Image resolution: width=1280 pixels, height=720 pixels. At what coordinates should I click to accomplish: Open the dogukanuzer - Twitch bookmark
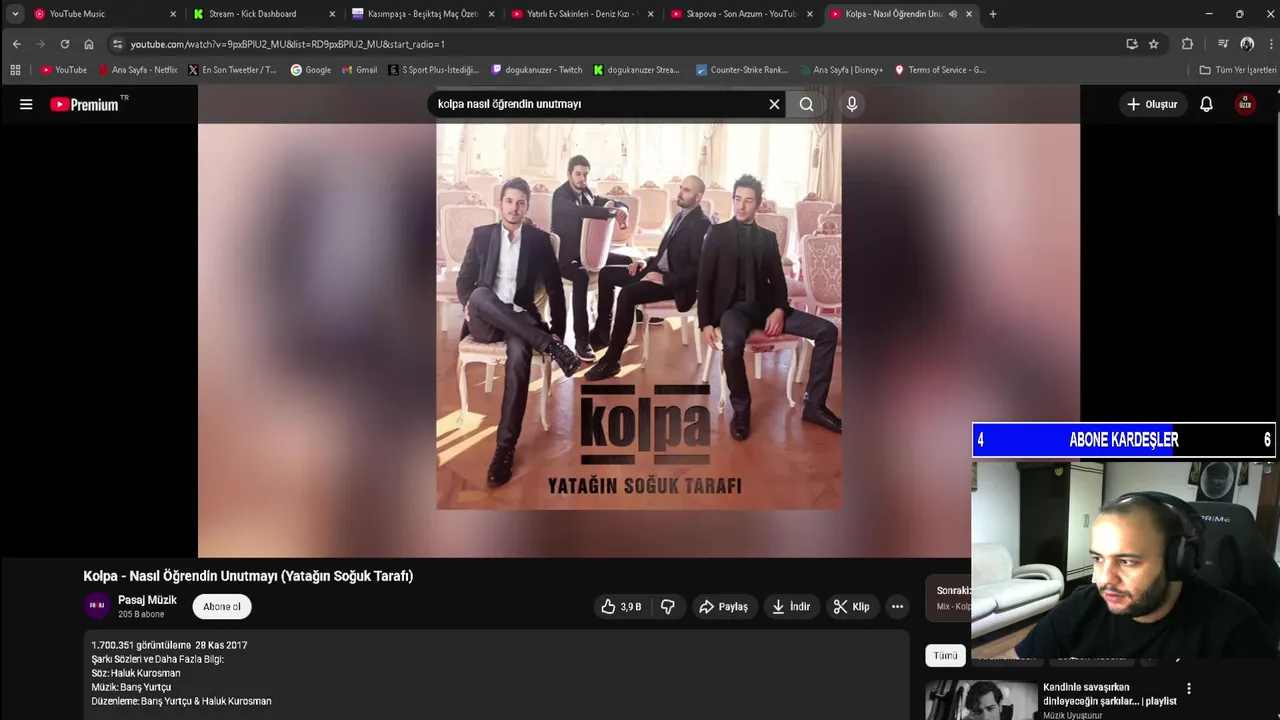point(537,70)
